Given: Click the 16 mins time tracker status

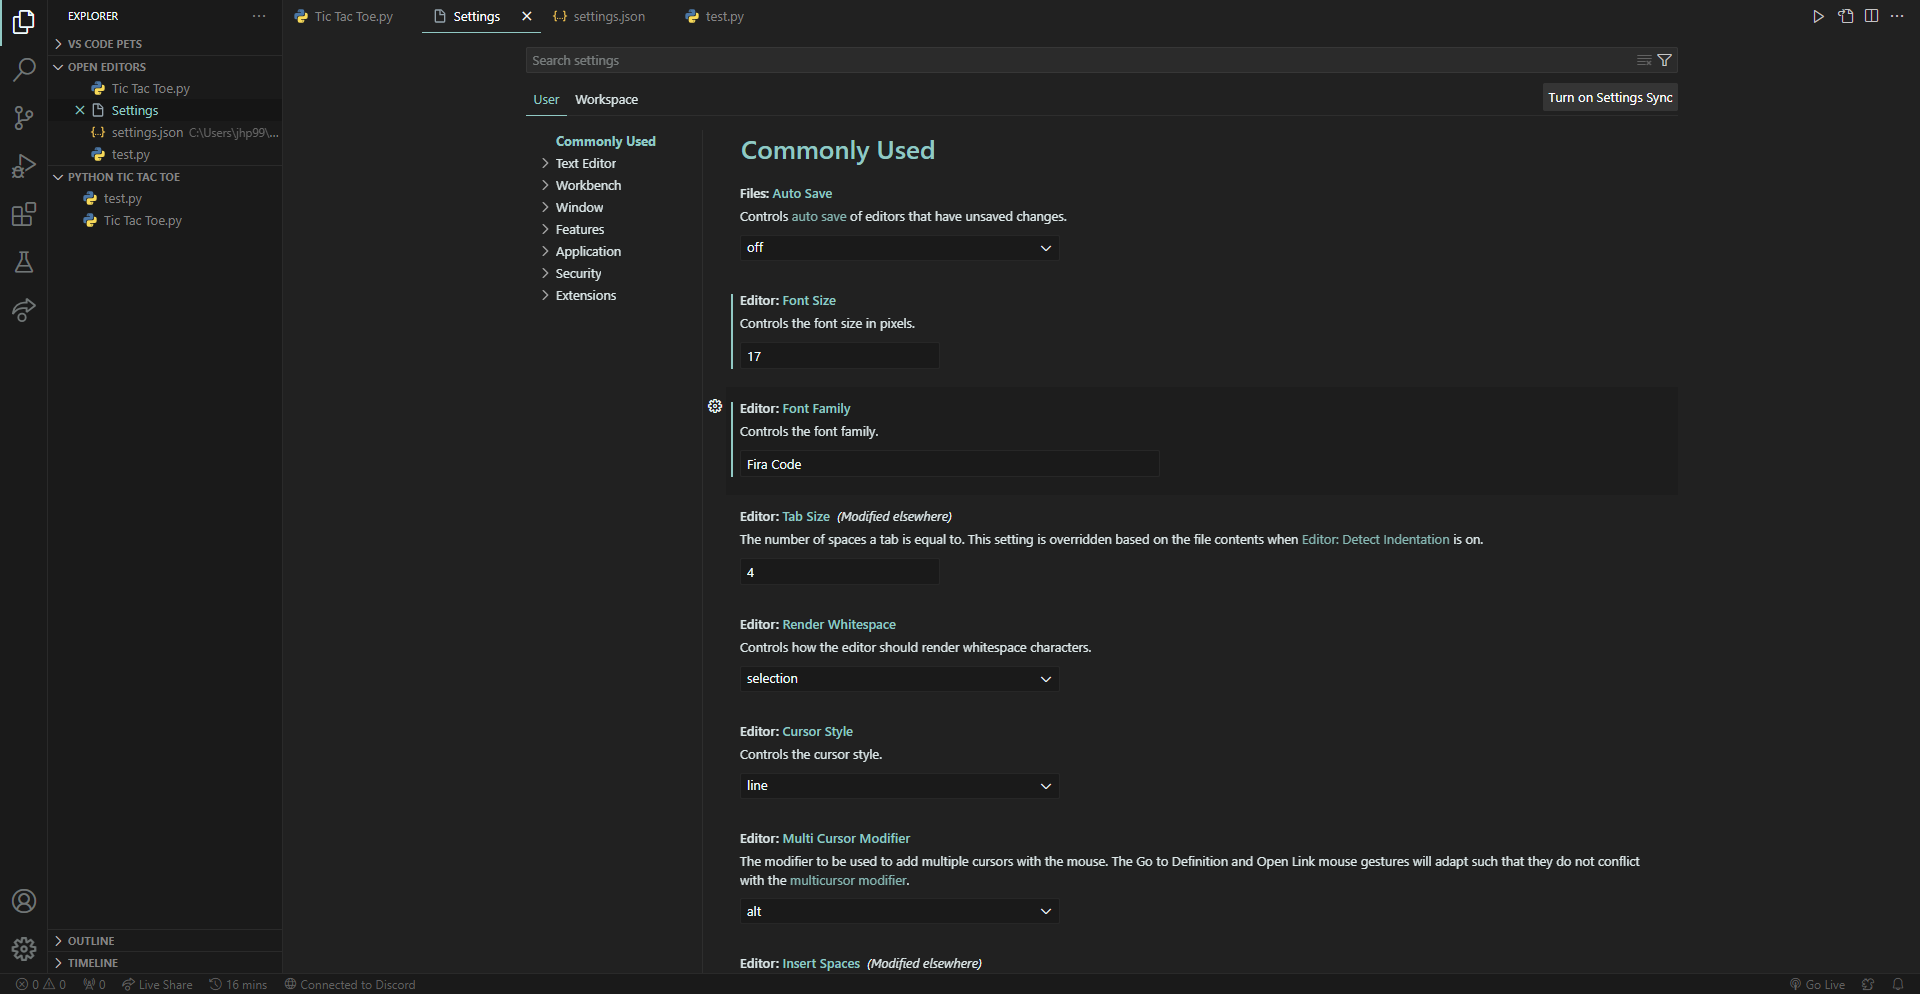Looking at the screenshot, I should [x=238, y=985].
